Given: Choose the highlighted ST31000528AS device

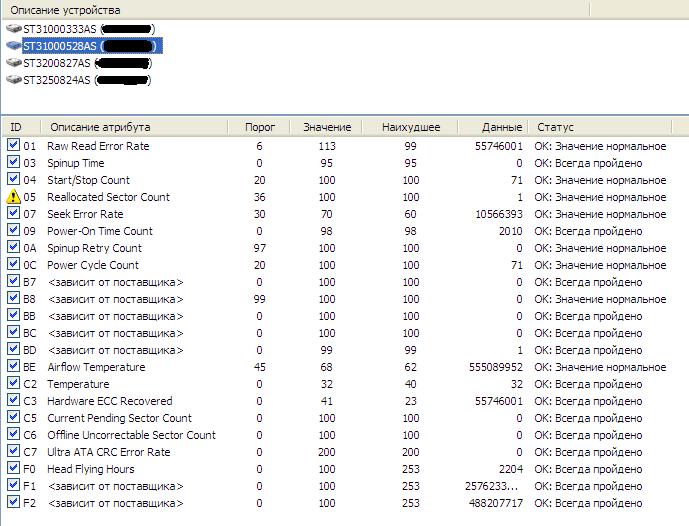Looking at the screenshot, I should click(93, 46).
